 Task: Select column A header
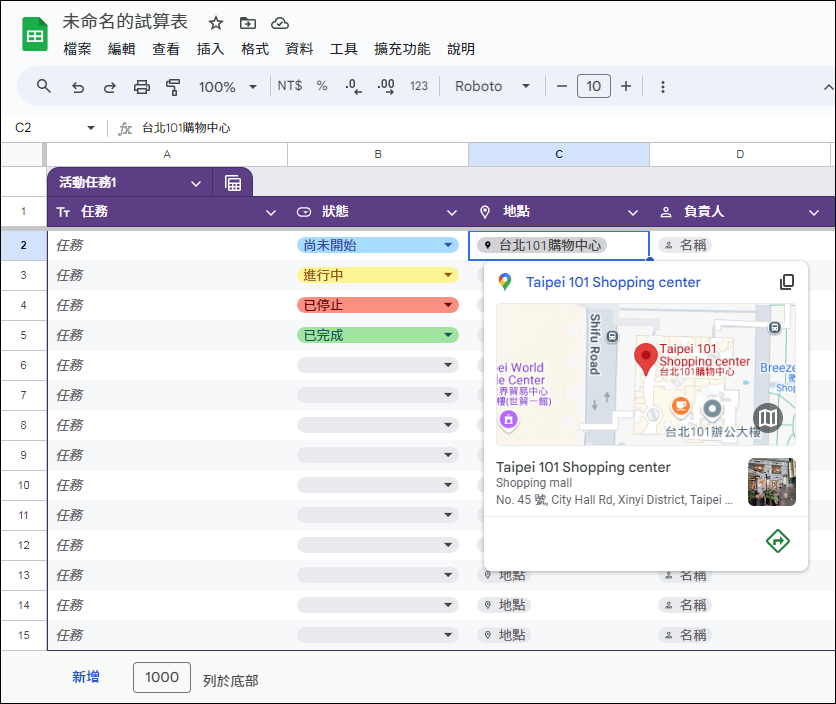[x=167, y=154]
